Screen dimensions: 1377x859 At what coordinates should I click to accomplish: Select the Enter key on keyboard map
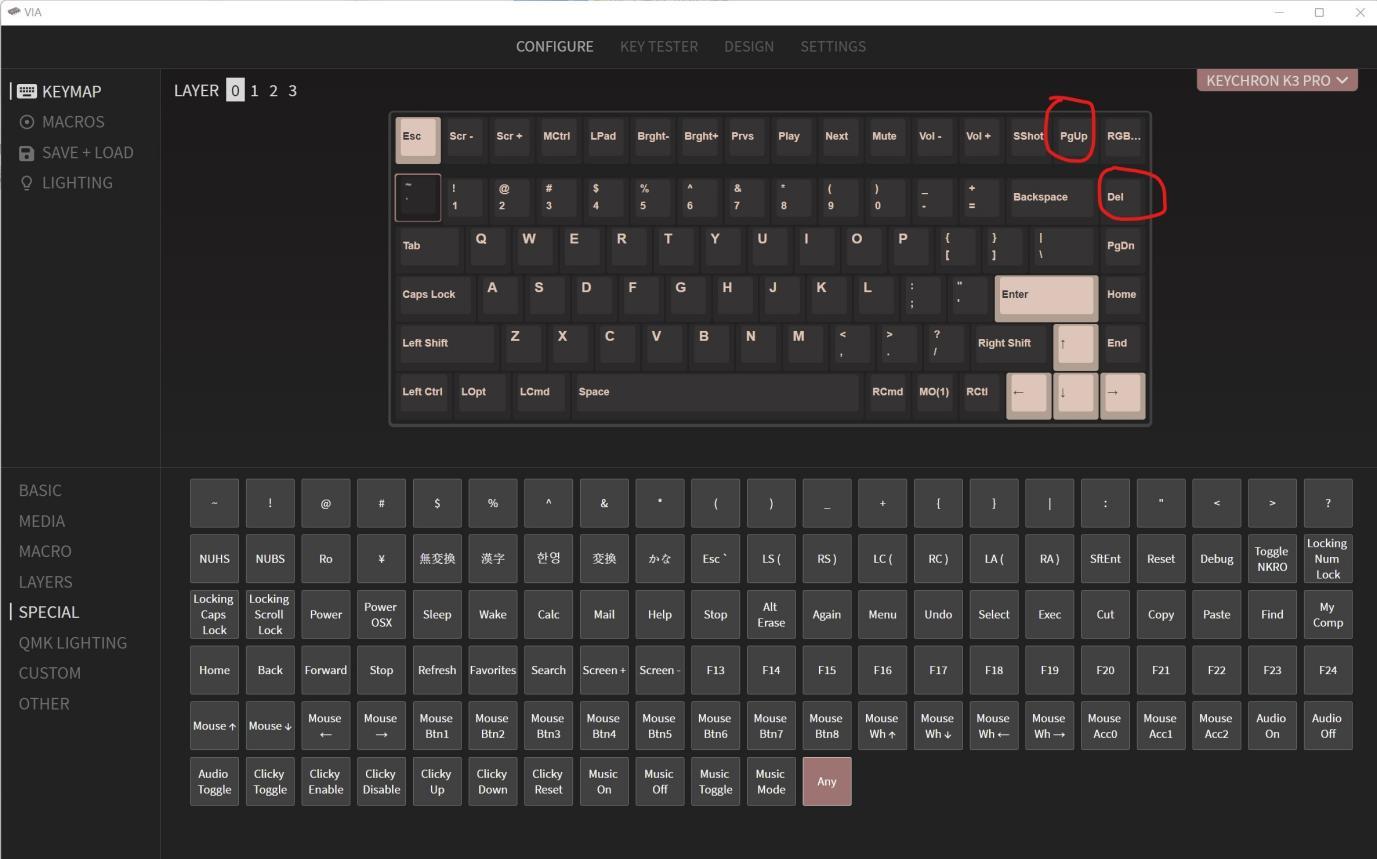(x=1046, y=297)
